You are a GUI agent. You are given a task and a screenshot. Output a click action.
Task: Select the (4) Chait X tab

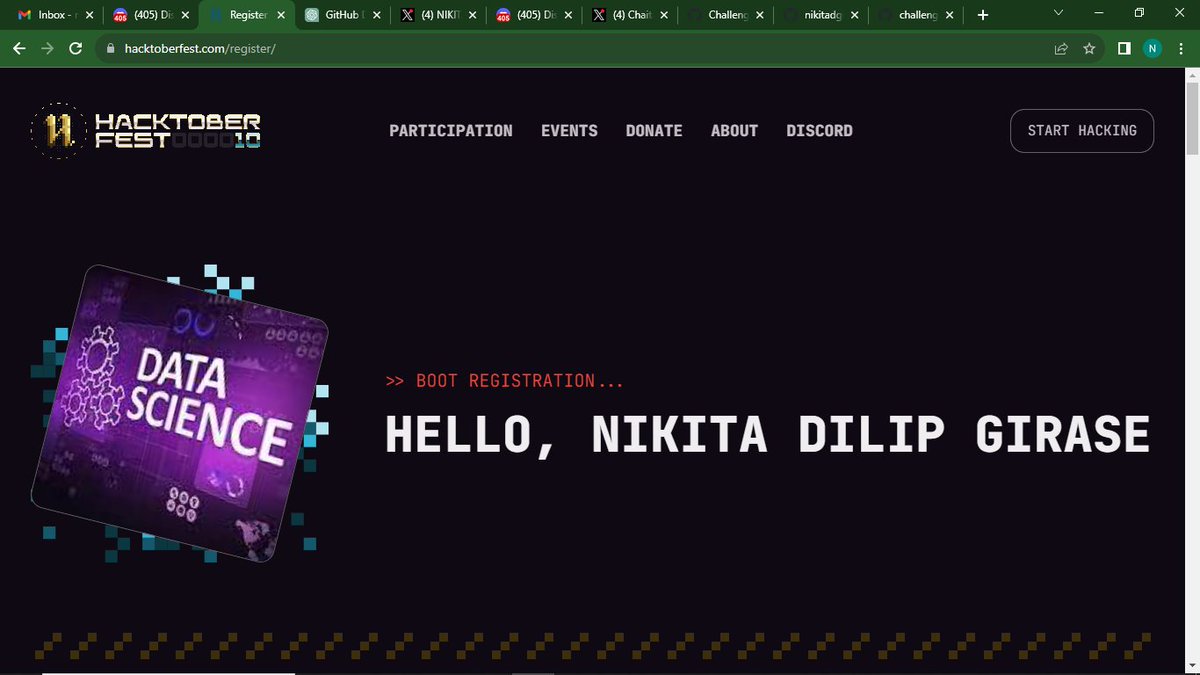tap(631, 15)
